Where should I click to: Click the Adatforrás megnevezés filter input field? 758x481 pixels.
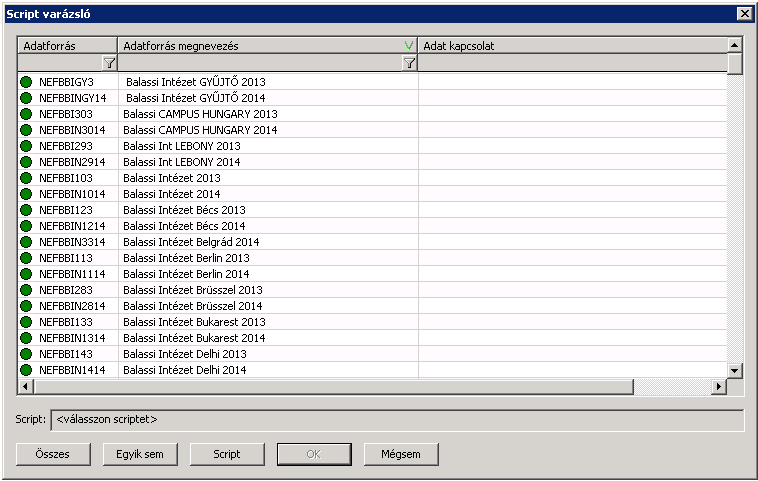point(261,63)
